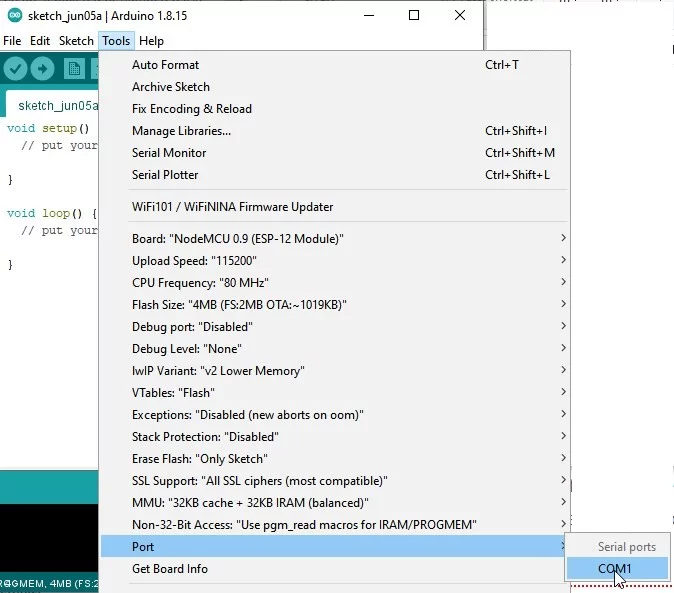Launch the Serial Monitor
This screenshot has width=674, height=593.
(335, 153)
